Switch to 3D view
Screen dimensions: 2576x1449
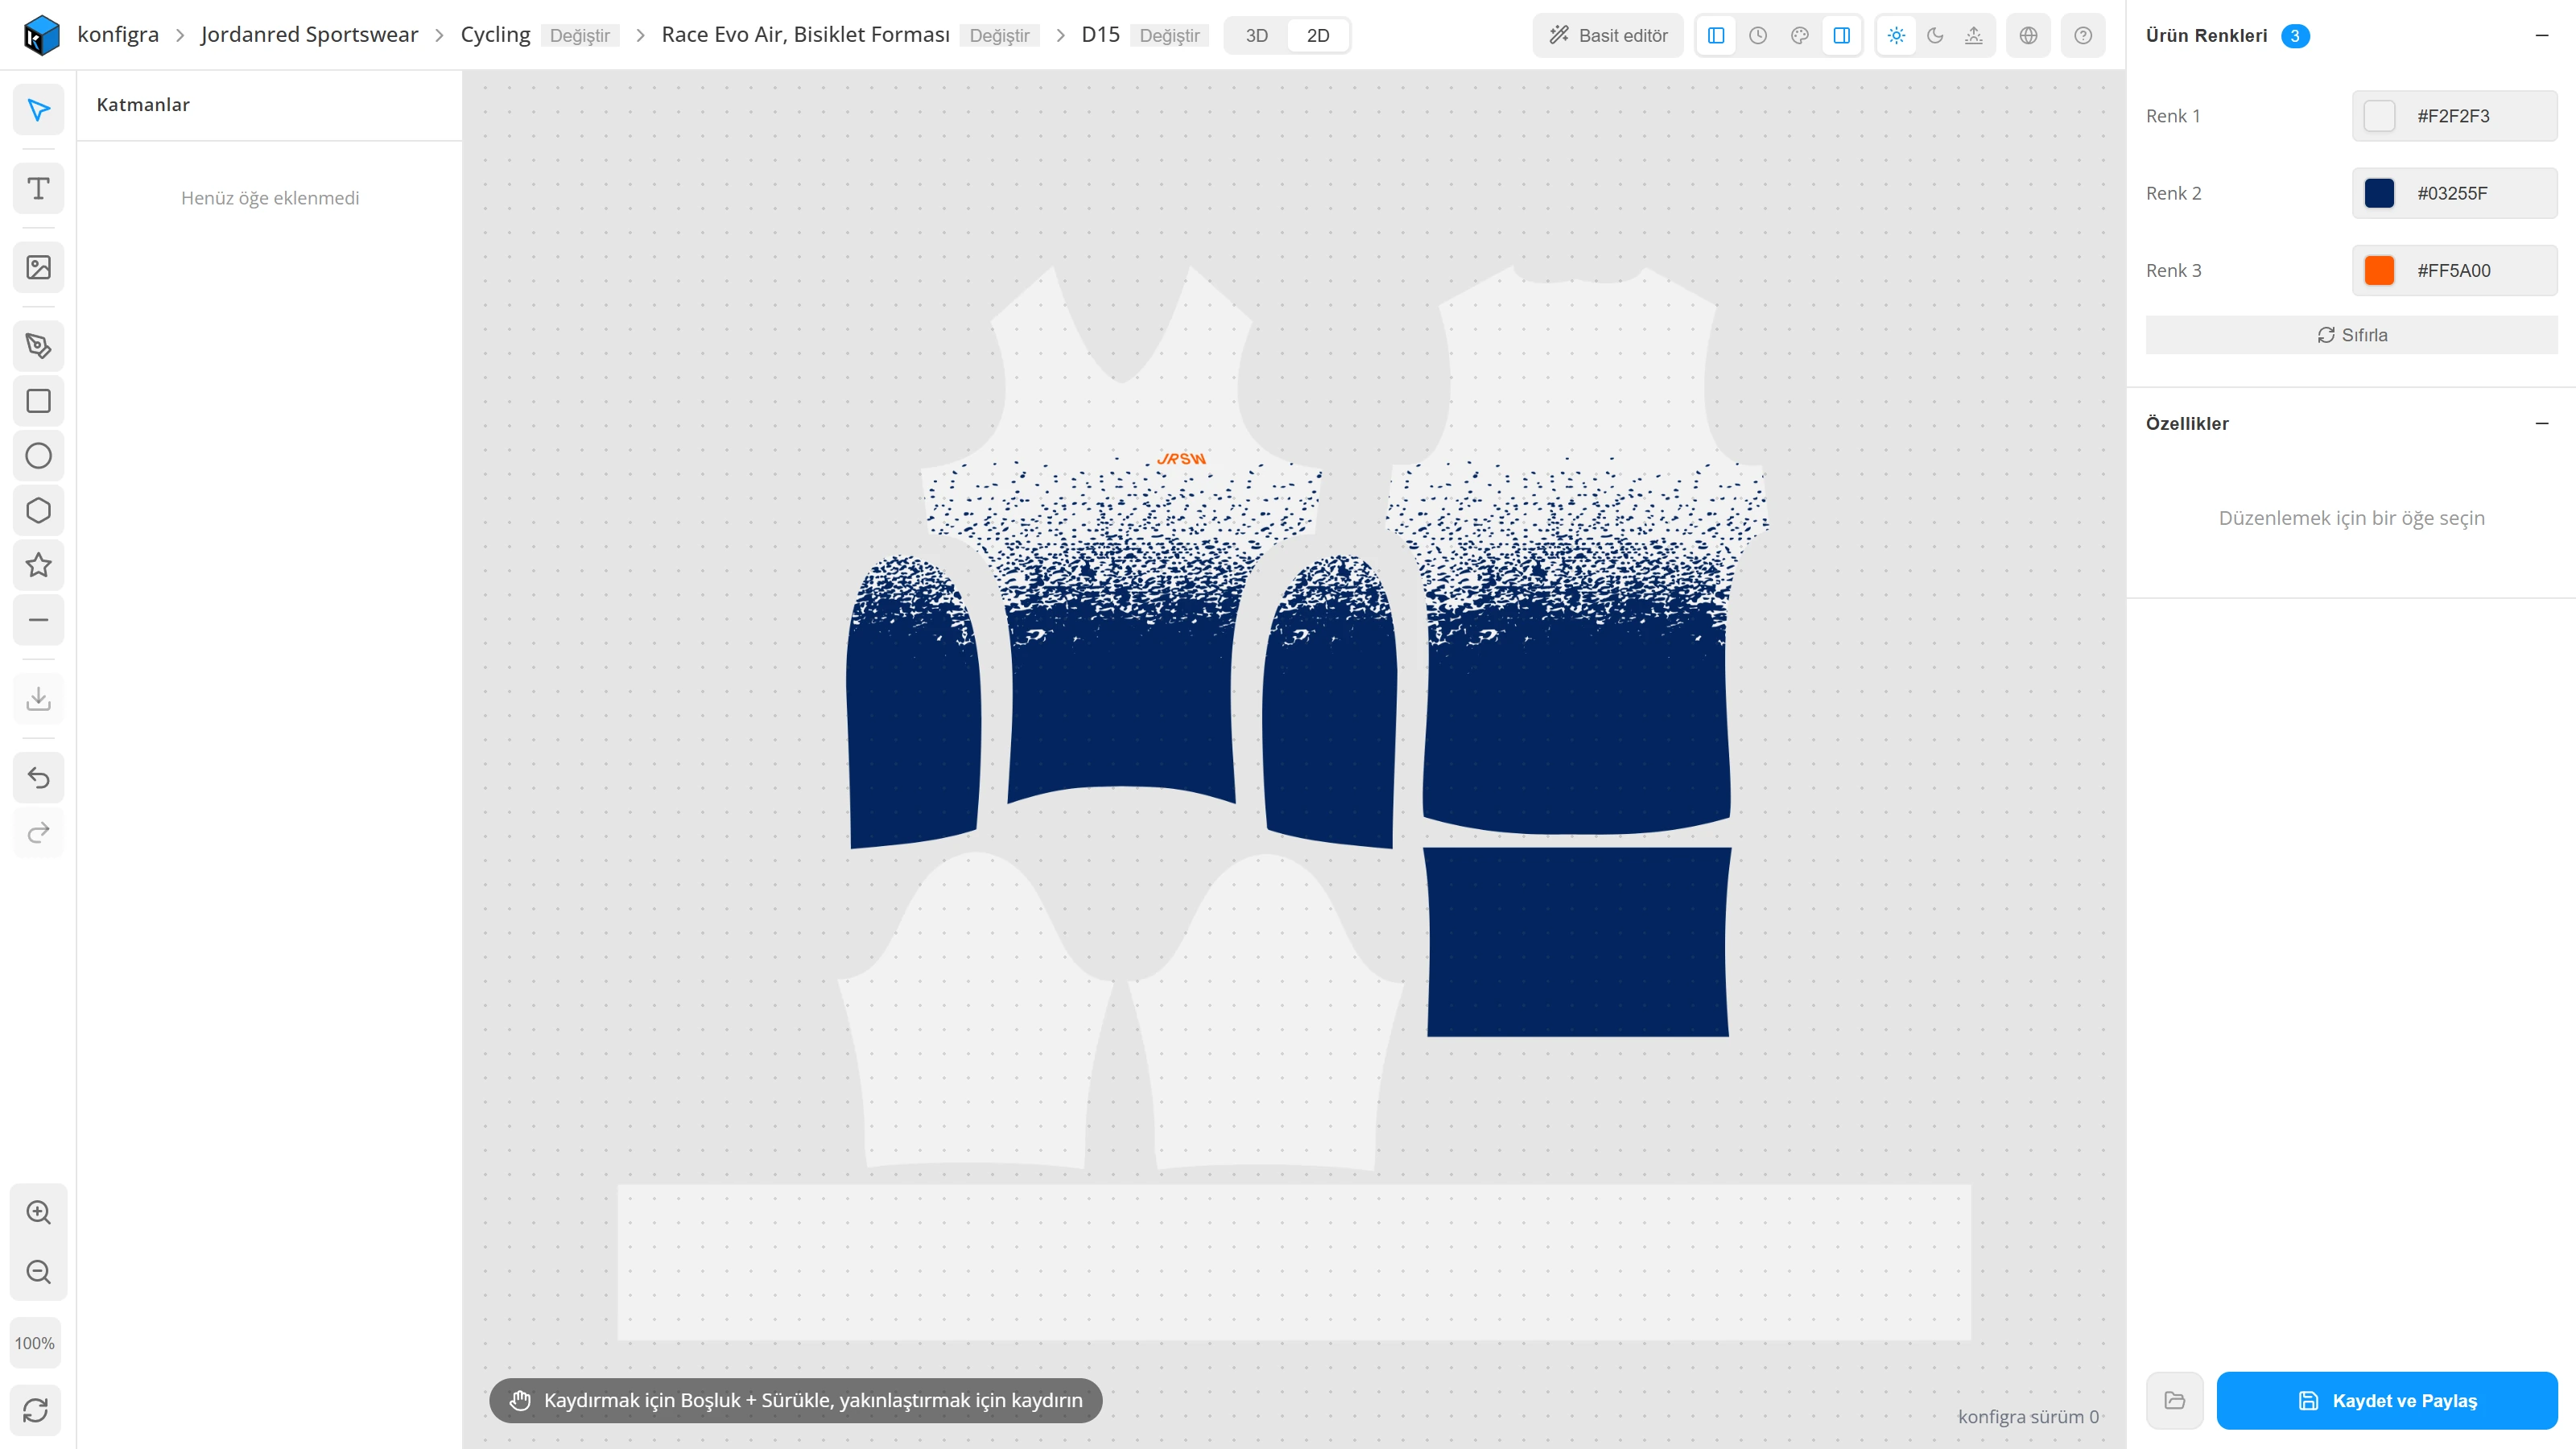coord(1257,35)
